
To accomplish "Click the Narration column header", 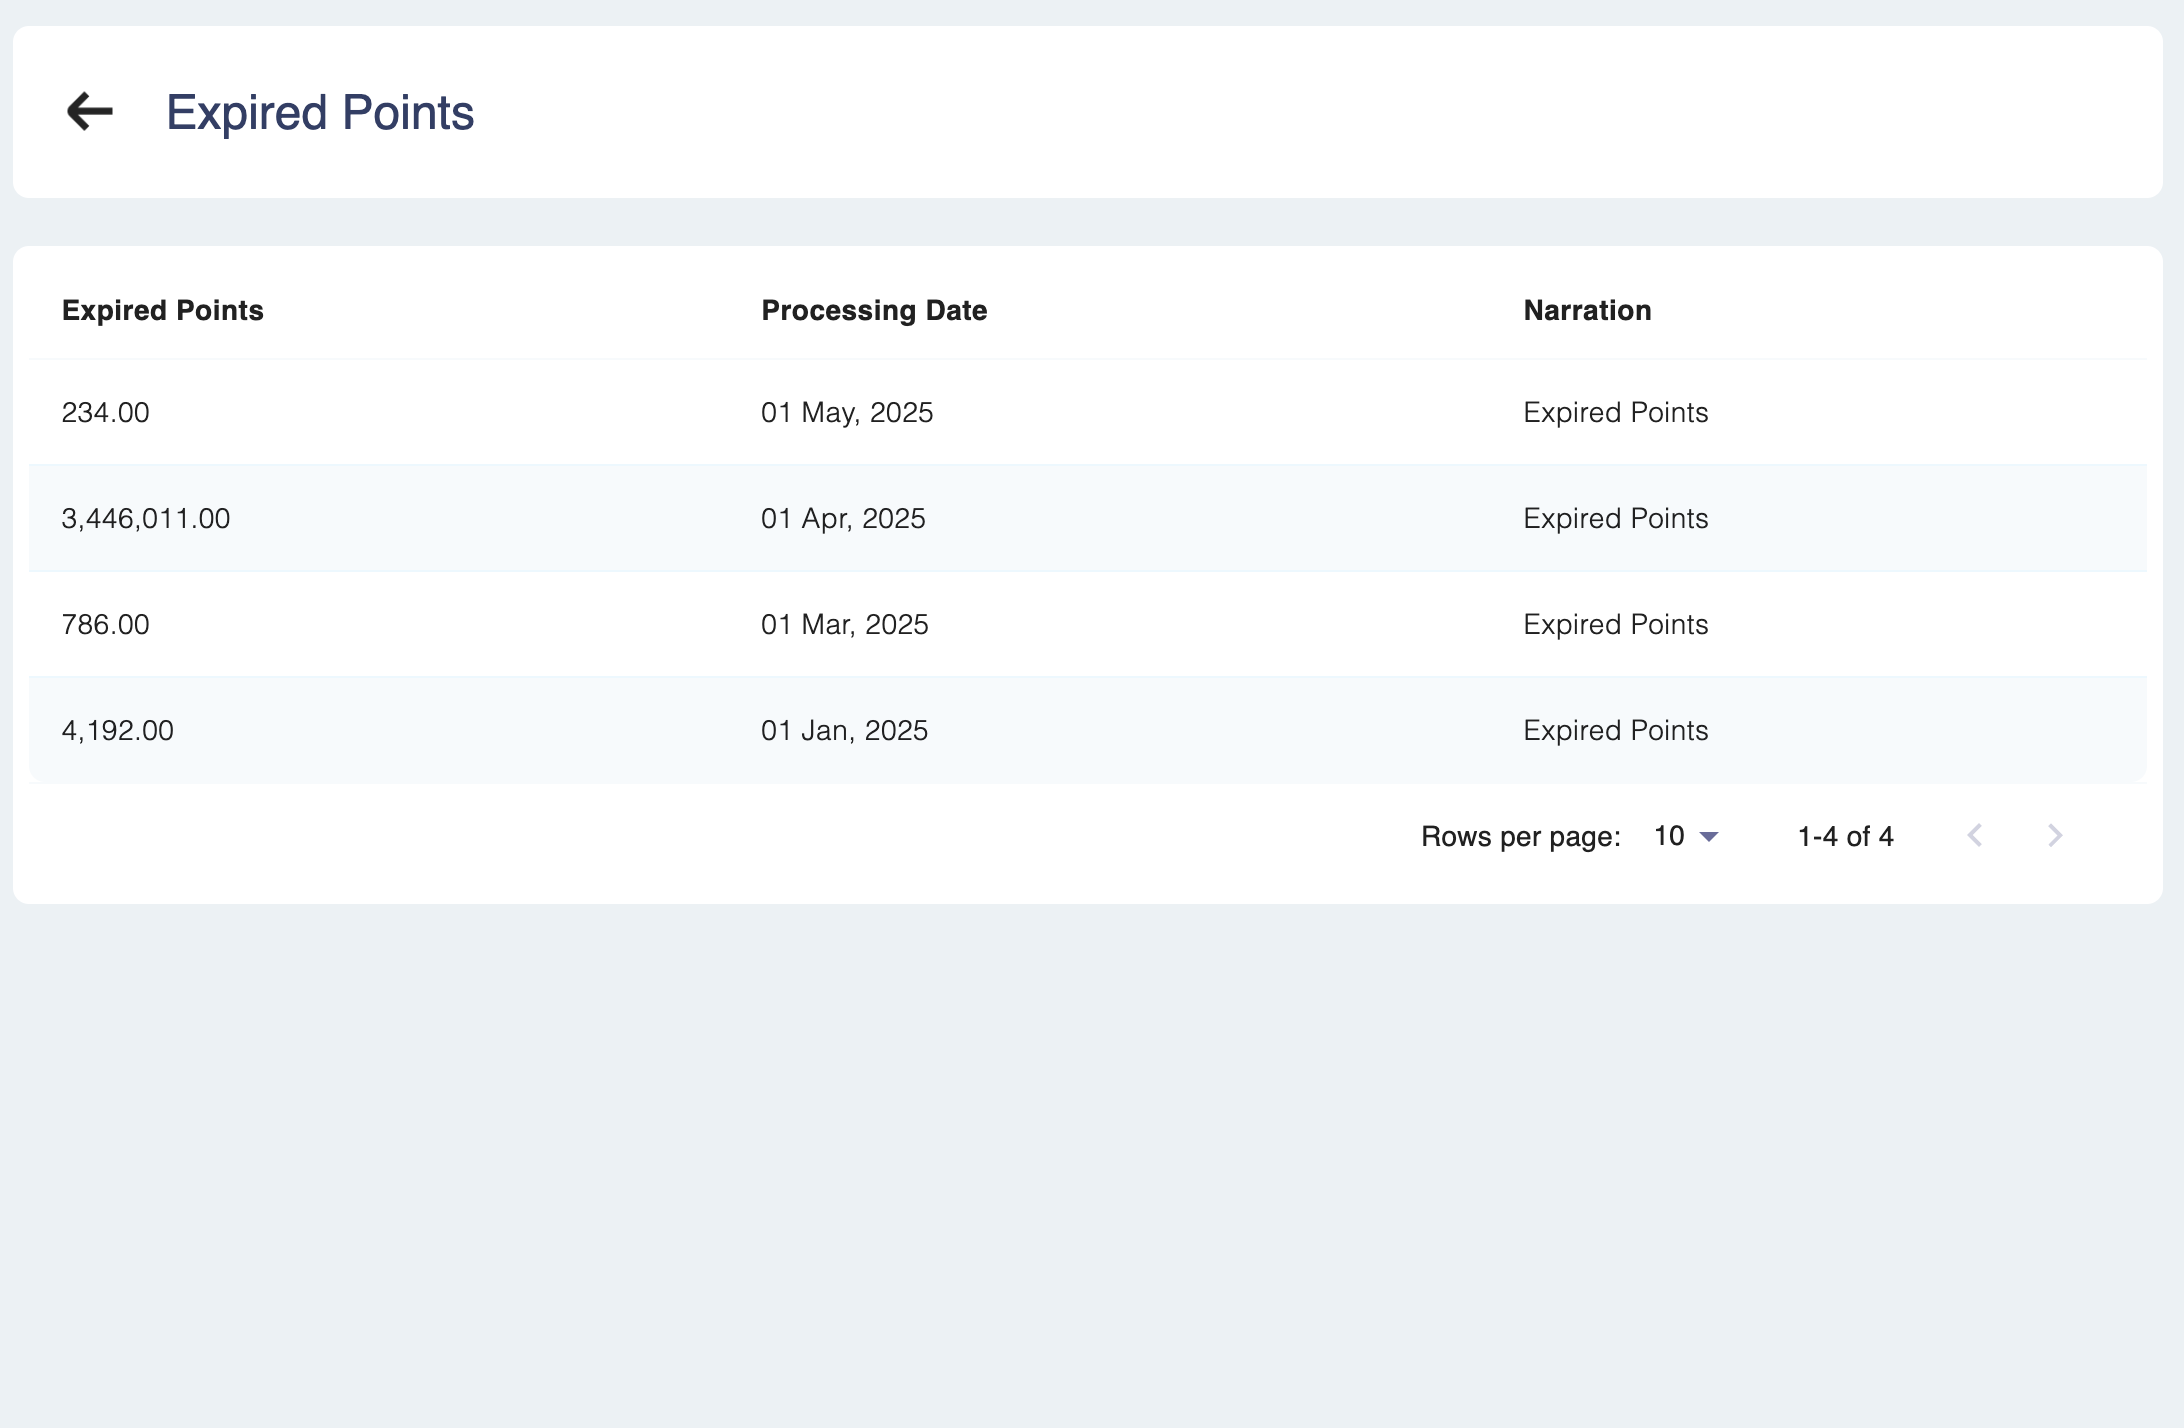I will 1587,311.
